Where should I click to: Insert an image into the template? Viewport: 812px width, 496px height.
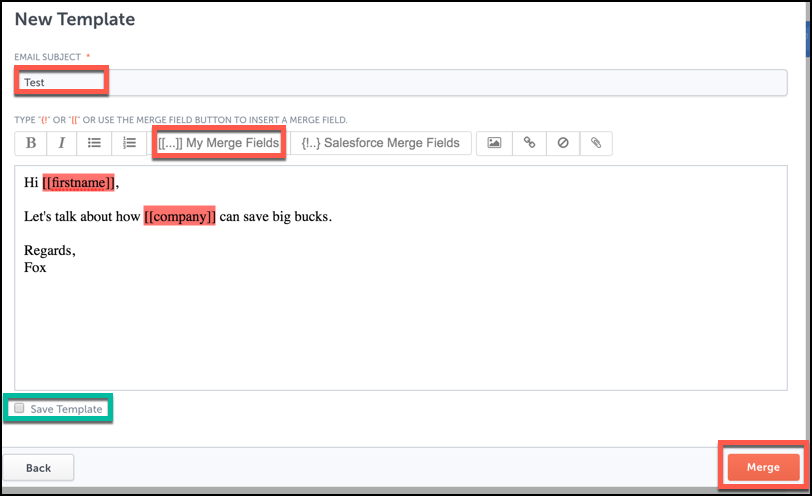(x=494, y=143)
